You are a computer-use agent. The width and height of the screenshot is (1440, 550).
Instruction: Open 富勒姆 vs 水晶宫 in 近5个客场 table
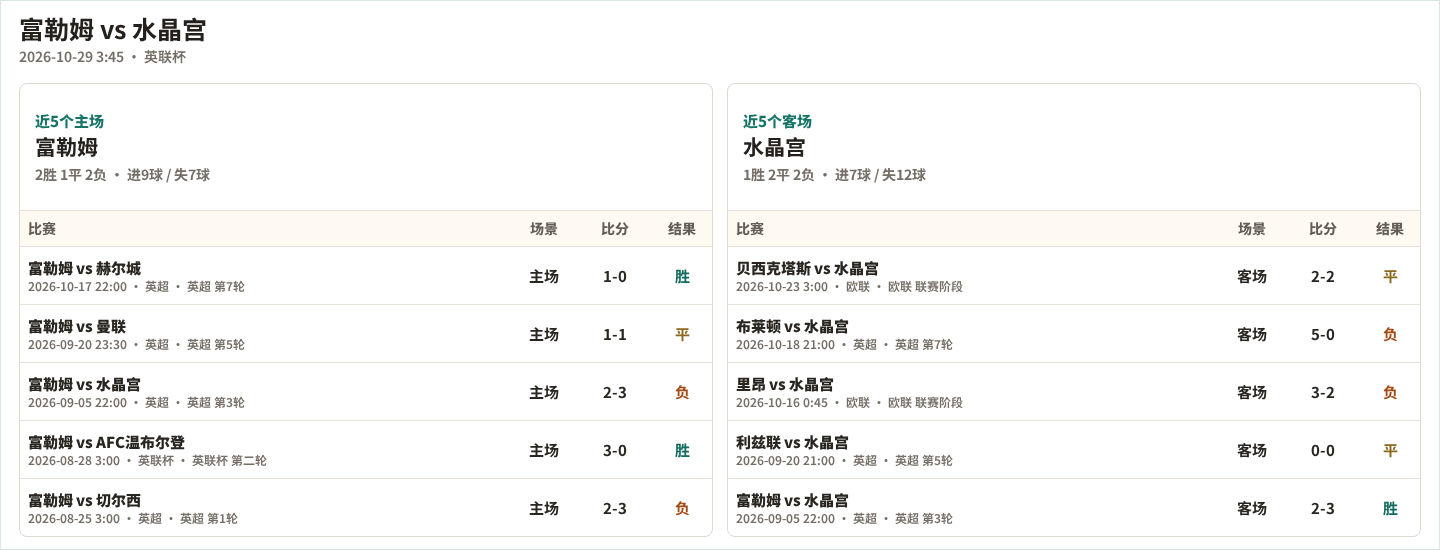[793, 500]
